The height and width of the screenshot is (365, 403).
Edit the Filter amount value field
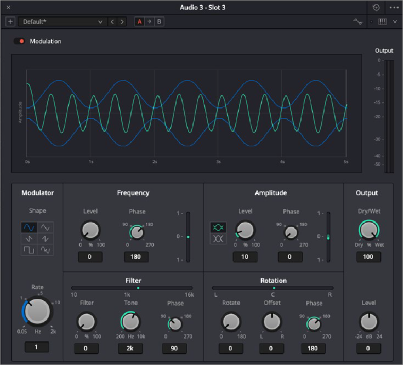(86, 348)
